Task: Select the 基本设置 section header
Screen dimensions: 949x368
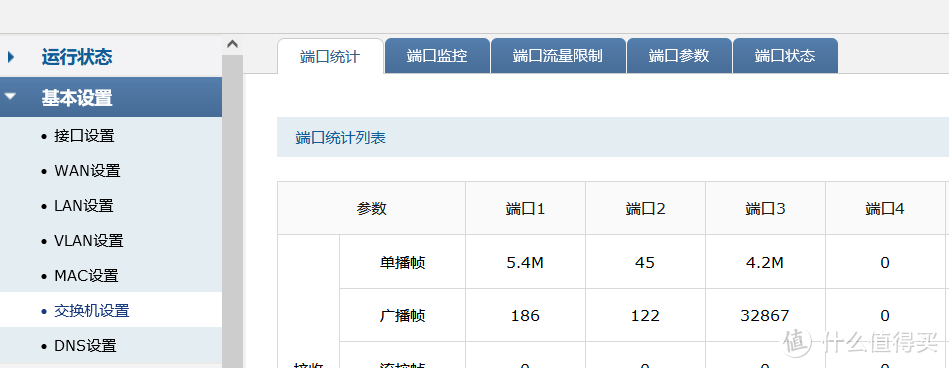Action: pos(111,97)
